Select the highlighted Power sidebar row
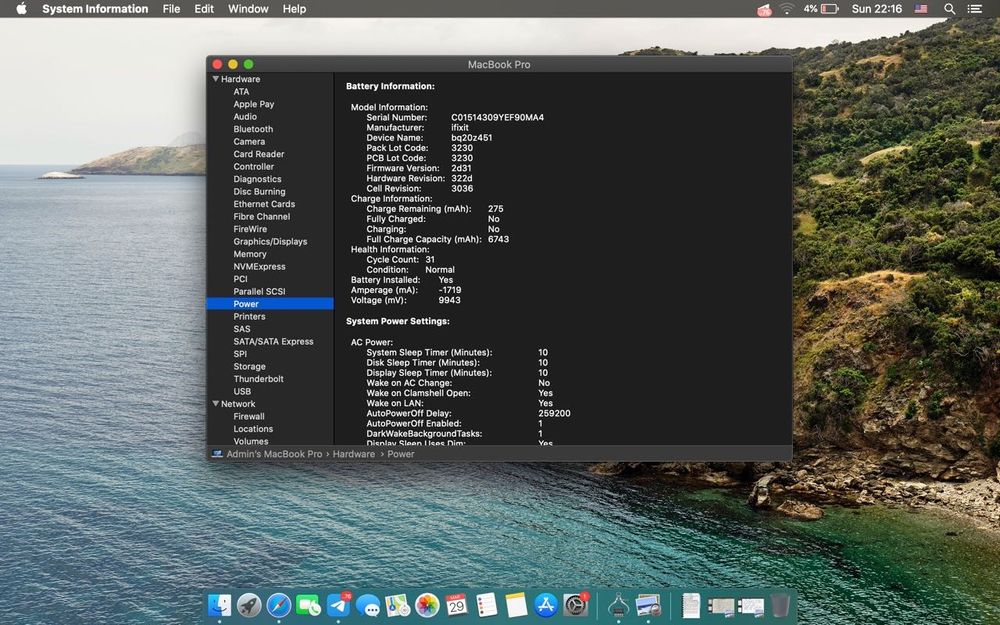The image size is (1000, 625). click(270, 304)
